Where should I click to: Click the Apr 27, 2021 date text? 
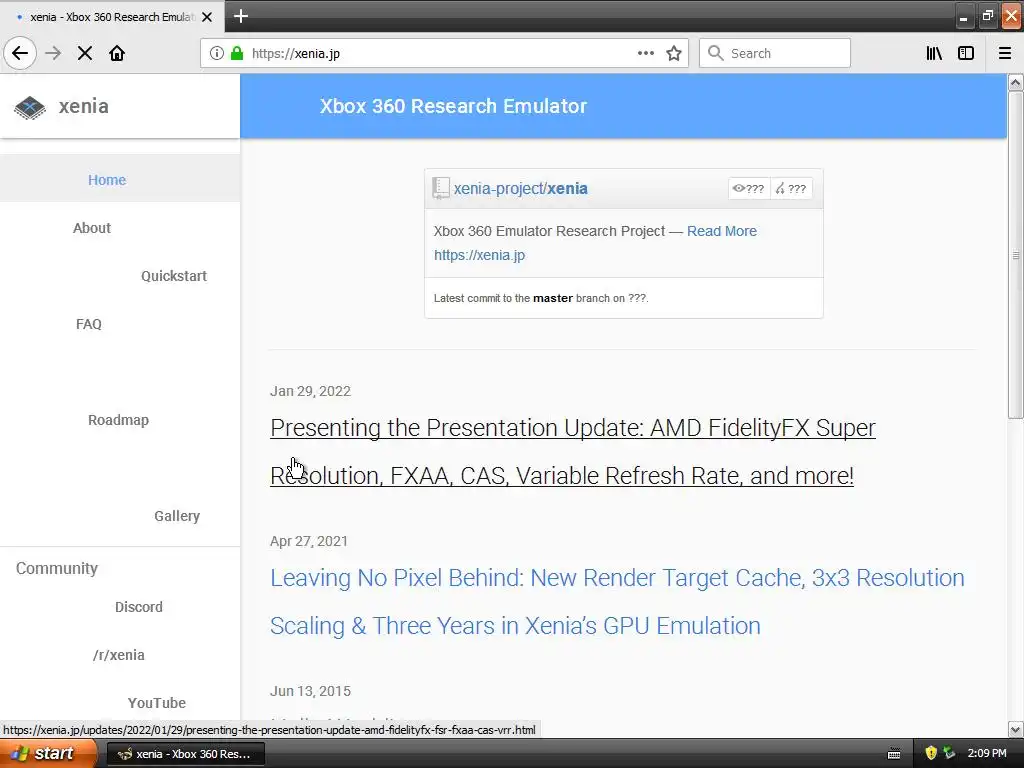coord(309,541)
